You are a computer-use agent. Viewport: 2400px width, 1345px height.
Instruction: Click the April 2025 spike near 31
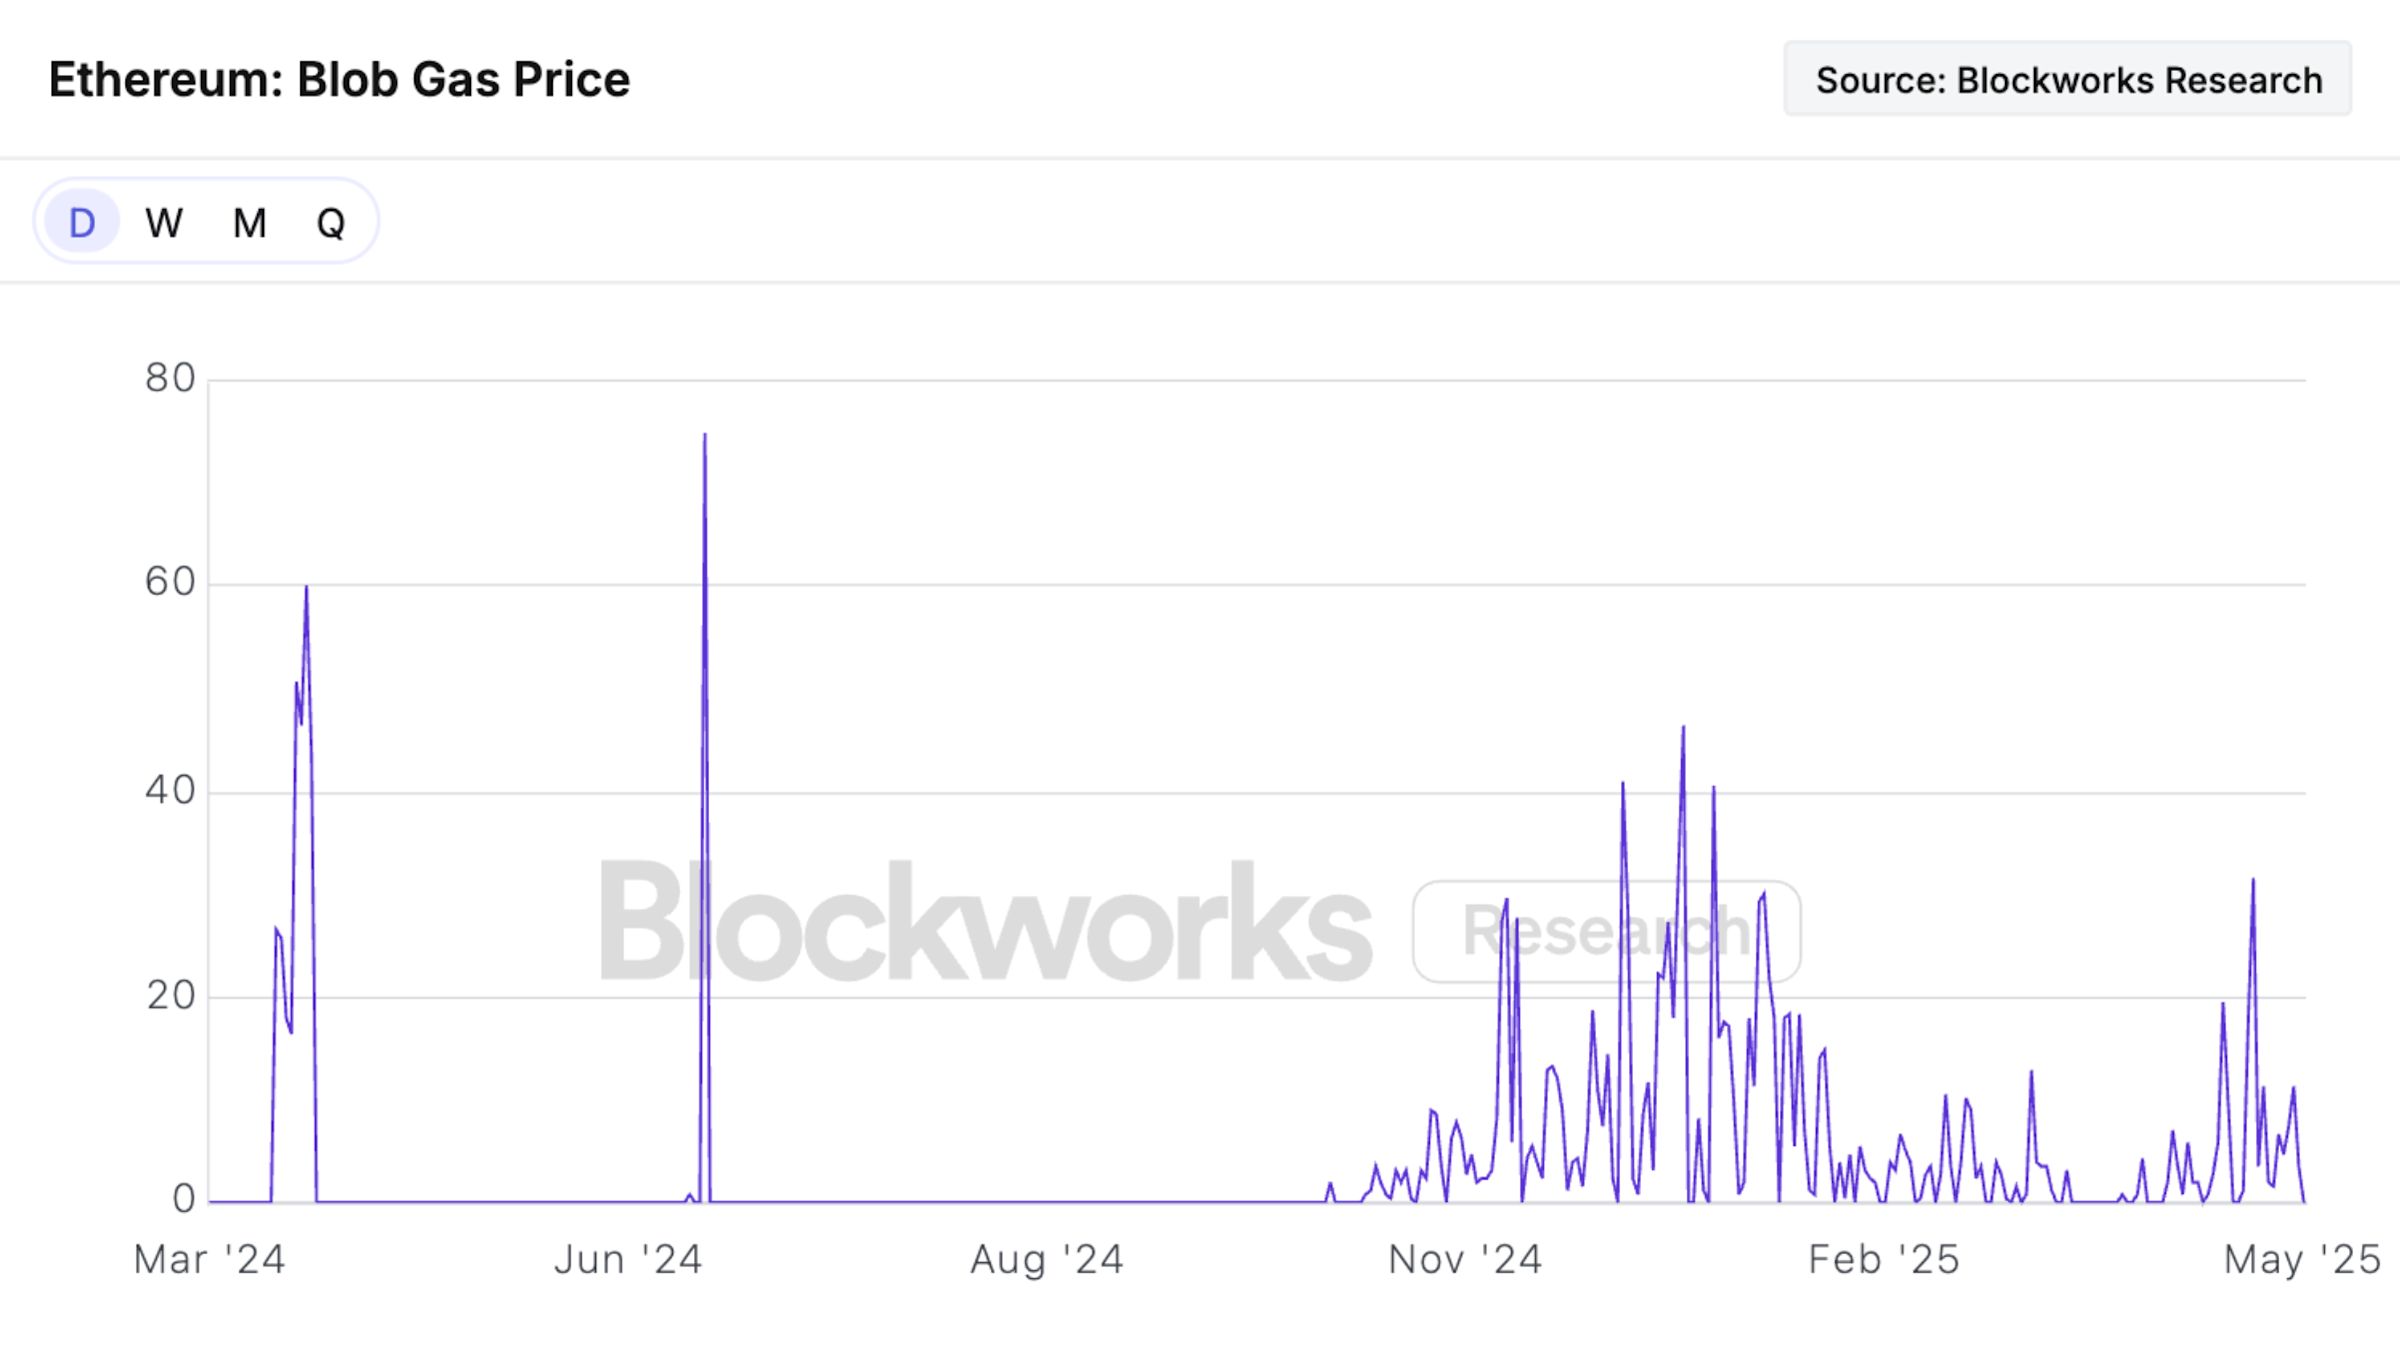pos(2253,880)
